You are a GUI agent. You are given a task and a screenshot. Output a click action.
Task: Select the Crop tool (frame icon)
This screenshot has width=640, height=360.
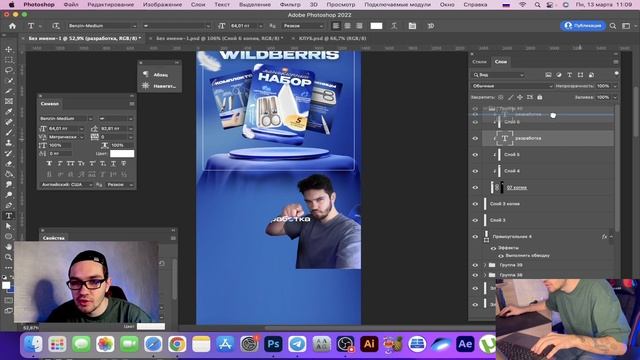click(x=9, y=101)
